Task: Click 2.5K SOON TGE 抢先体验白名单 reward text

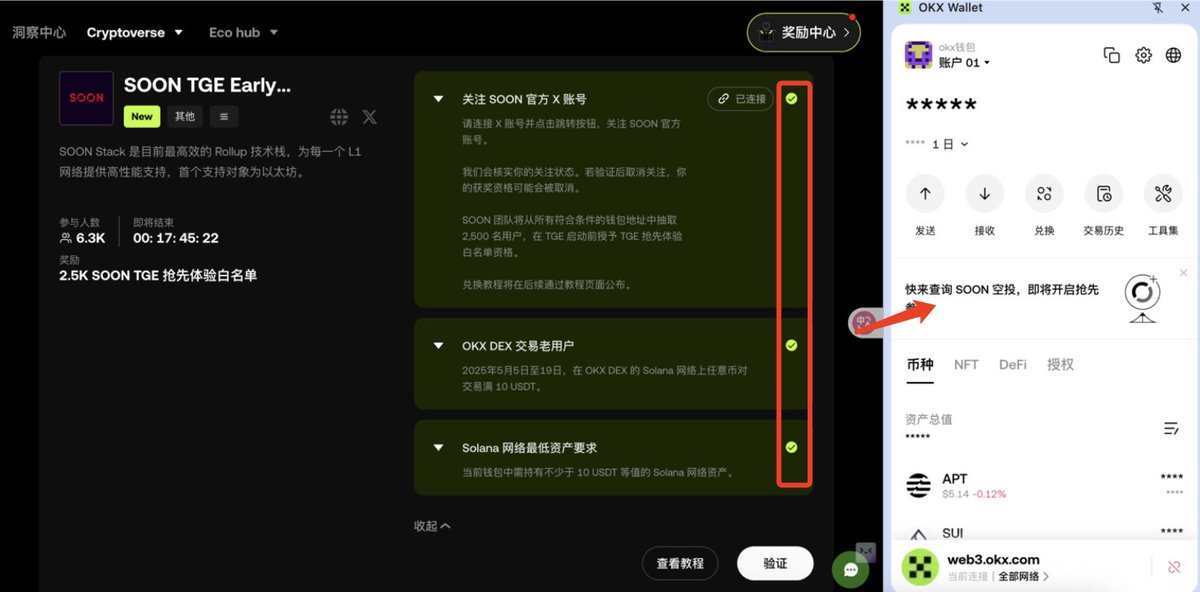Action: [x=158, y=275]
